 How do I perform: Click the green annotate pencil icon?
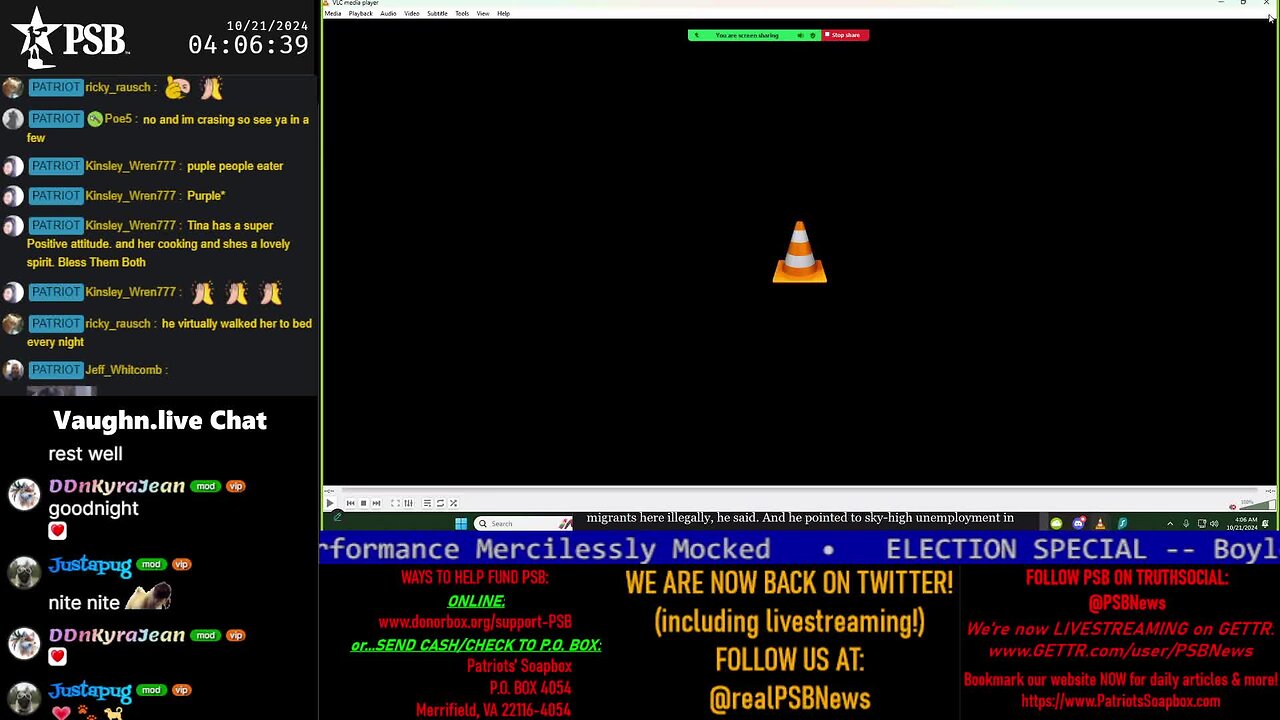coord(337,517)
